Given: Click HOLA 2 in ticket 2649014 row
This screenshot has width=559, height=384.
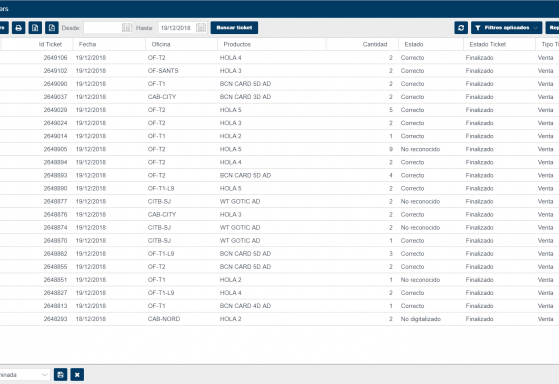Looking at the screenshot, I should [230, 136].
